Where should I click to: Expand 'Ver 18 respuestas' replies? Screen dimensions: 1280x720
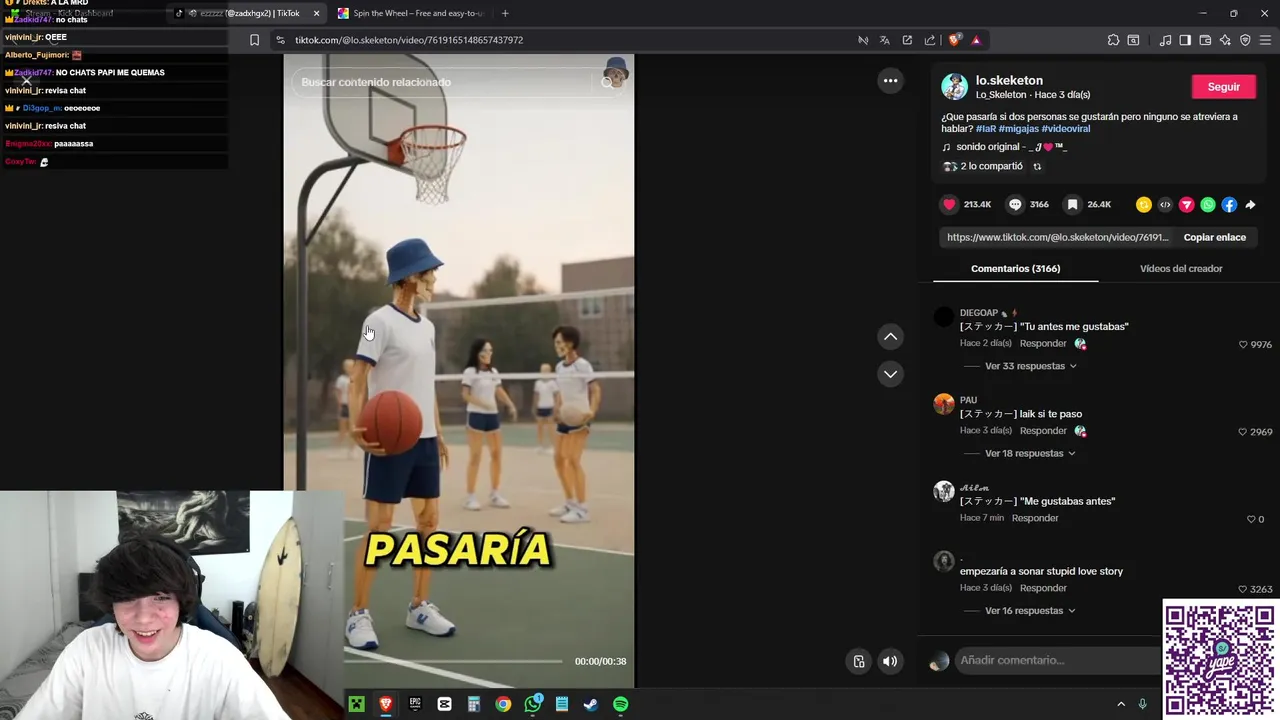1030,453
